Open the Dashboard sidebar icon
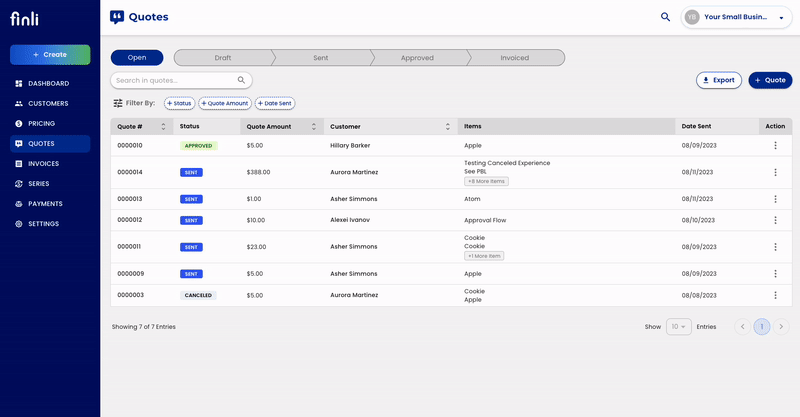800x417 pixels. coord(19,83)
